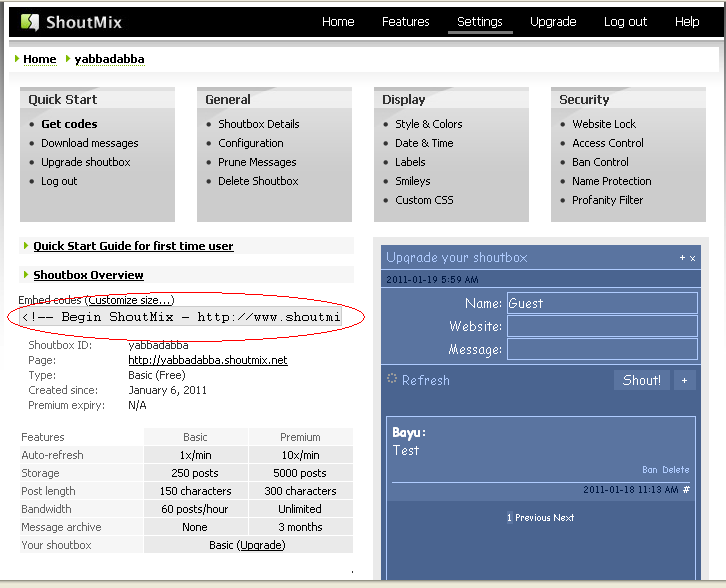Click Delete on Bayu's message

pyautogui.click(x=676, y=470)
